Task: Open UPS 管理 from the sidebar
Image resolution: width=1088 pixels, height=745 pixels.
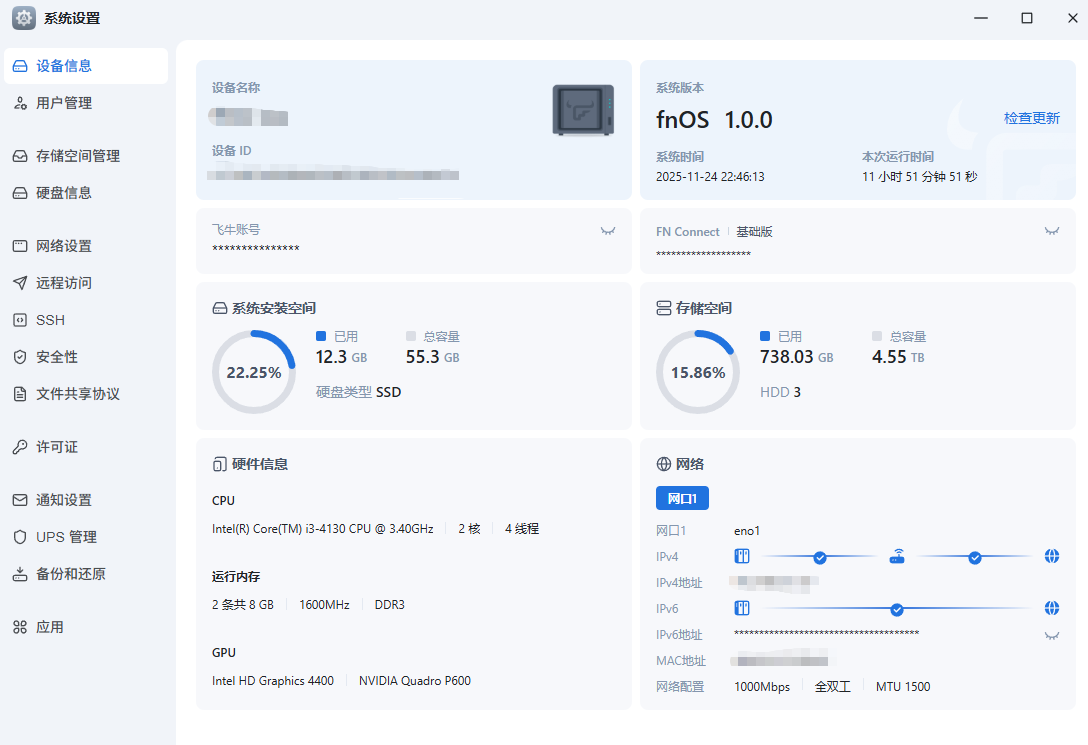Action: [66, 537]
